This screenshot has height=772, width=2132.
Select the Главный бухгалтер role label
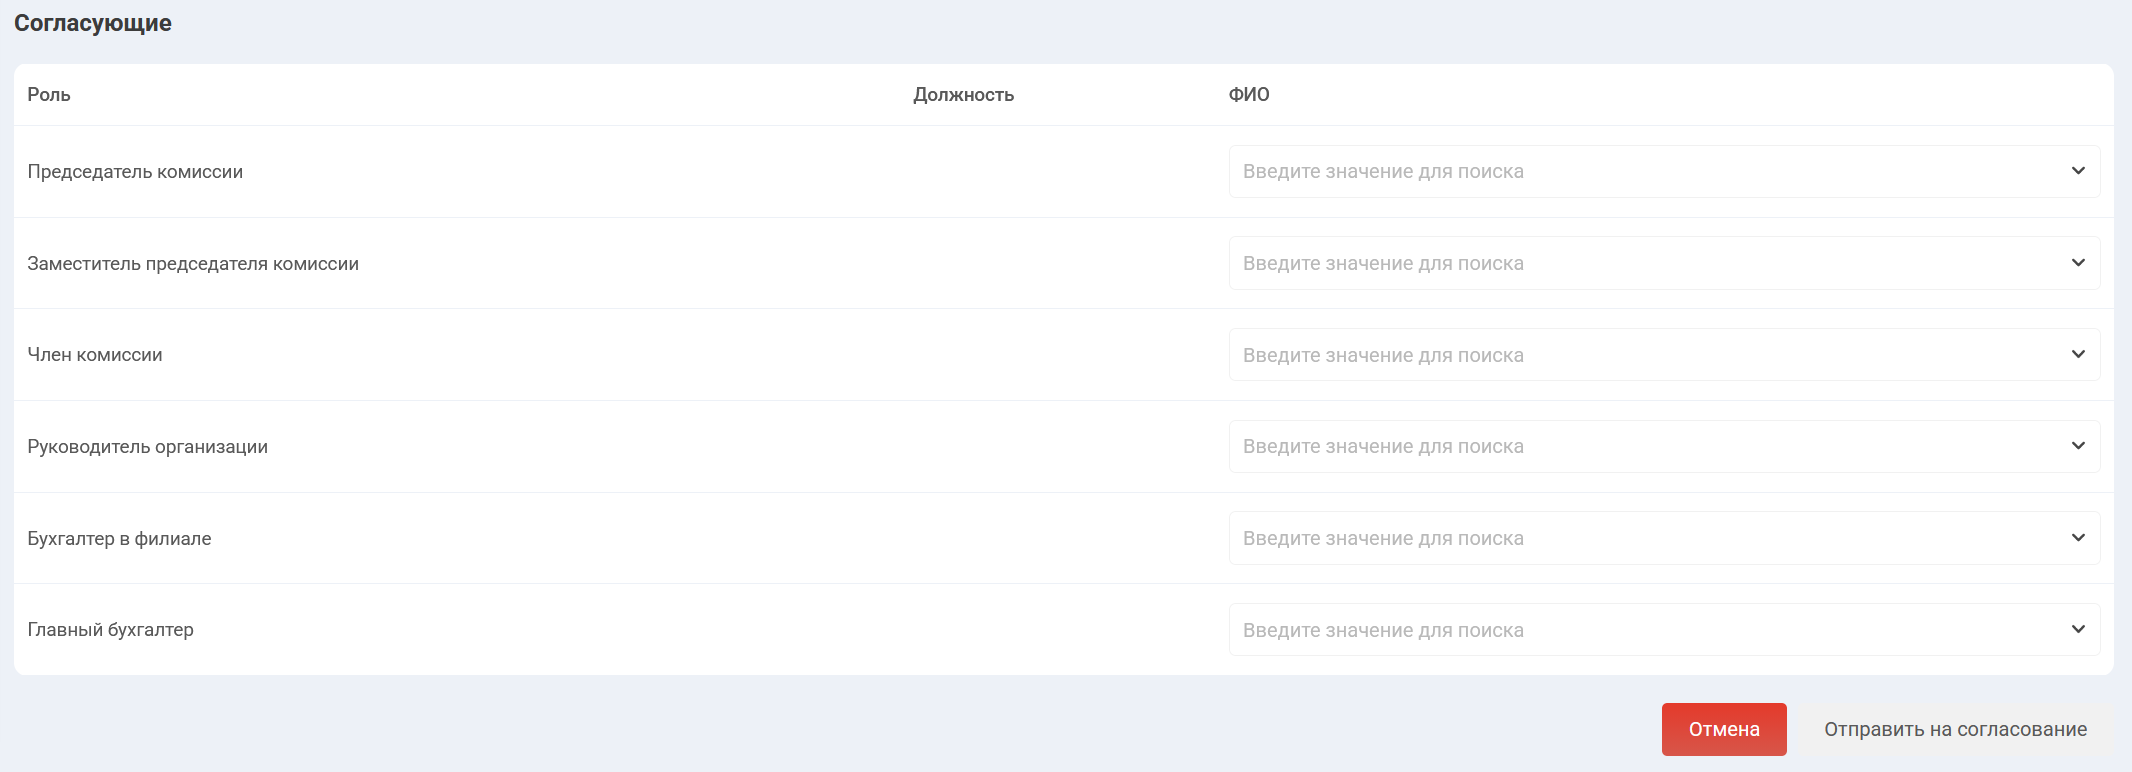(x=110, y=630)
